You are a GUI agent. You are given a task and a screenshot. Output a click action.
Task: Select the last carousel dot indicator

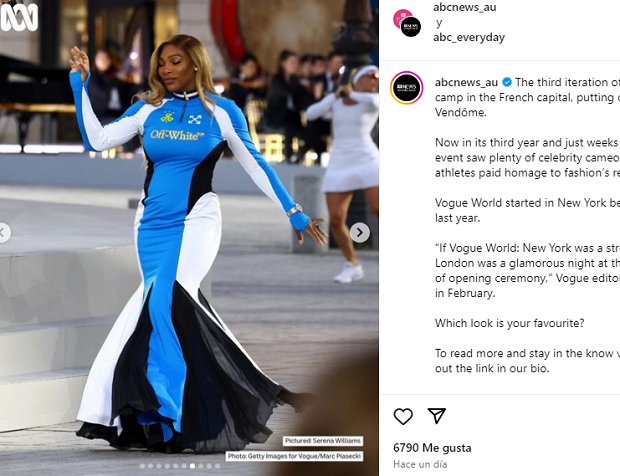coord(217,466)
